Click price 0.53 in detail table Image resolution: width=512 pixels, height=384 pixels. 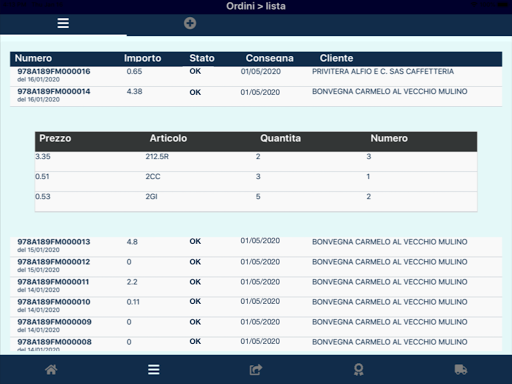pyautogui.click(x=43, y=196)
